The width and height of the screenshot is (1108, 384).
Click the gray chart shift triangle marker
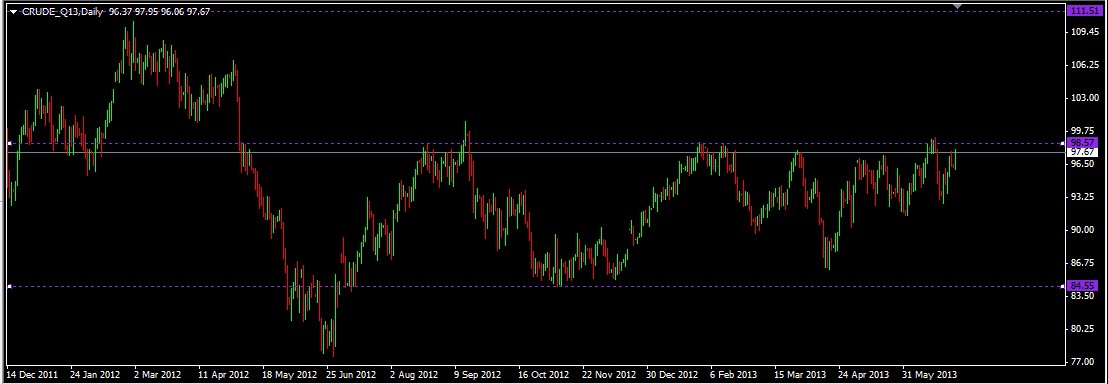point(957,6)
